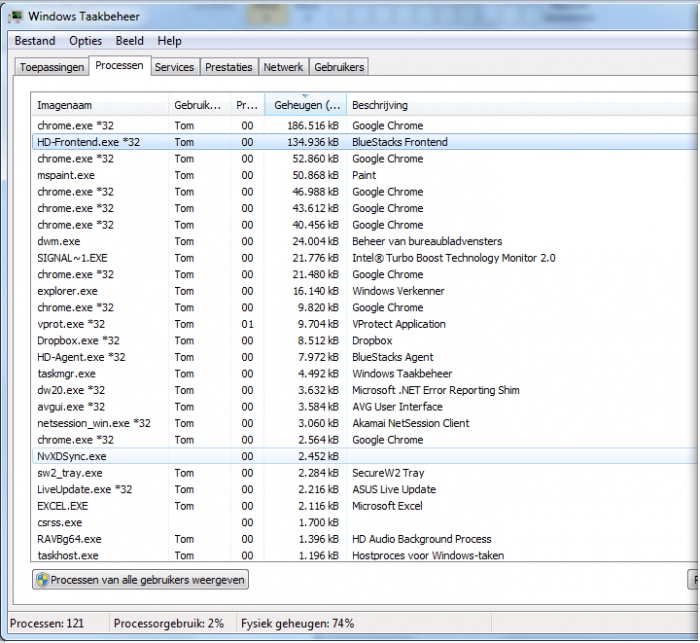Viewport: 700px width, 643px height.
Task: Click the ASUS Live Update description
Action: pyautogui.click(x=394, y=489)
